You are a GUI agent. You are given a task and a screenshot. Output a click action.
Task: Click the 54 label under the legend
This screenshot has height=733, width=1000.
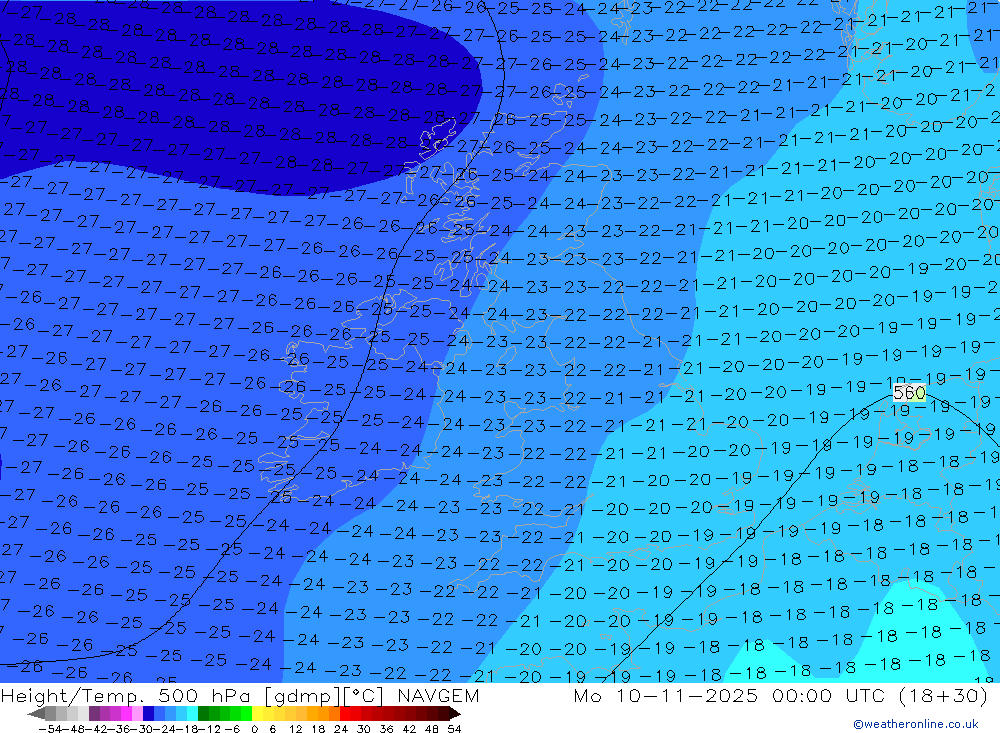click(454, 729)
